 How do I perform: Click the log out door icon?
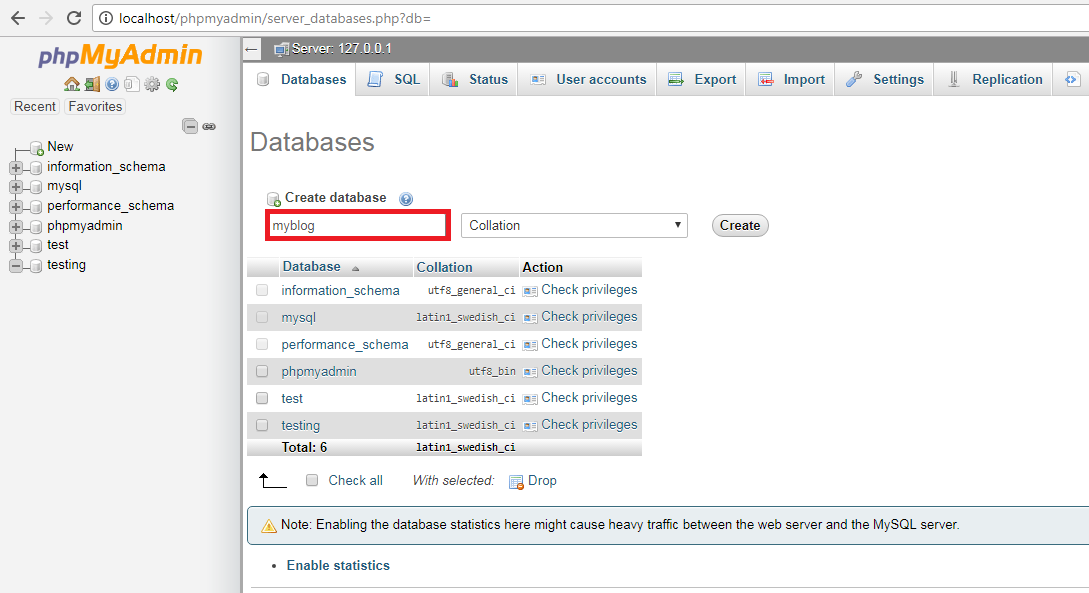92,85
